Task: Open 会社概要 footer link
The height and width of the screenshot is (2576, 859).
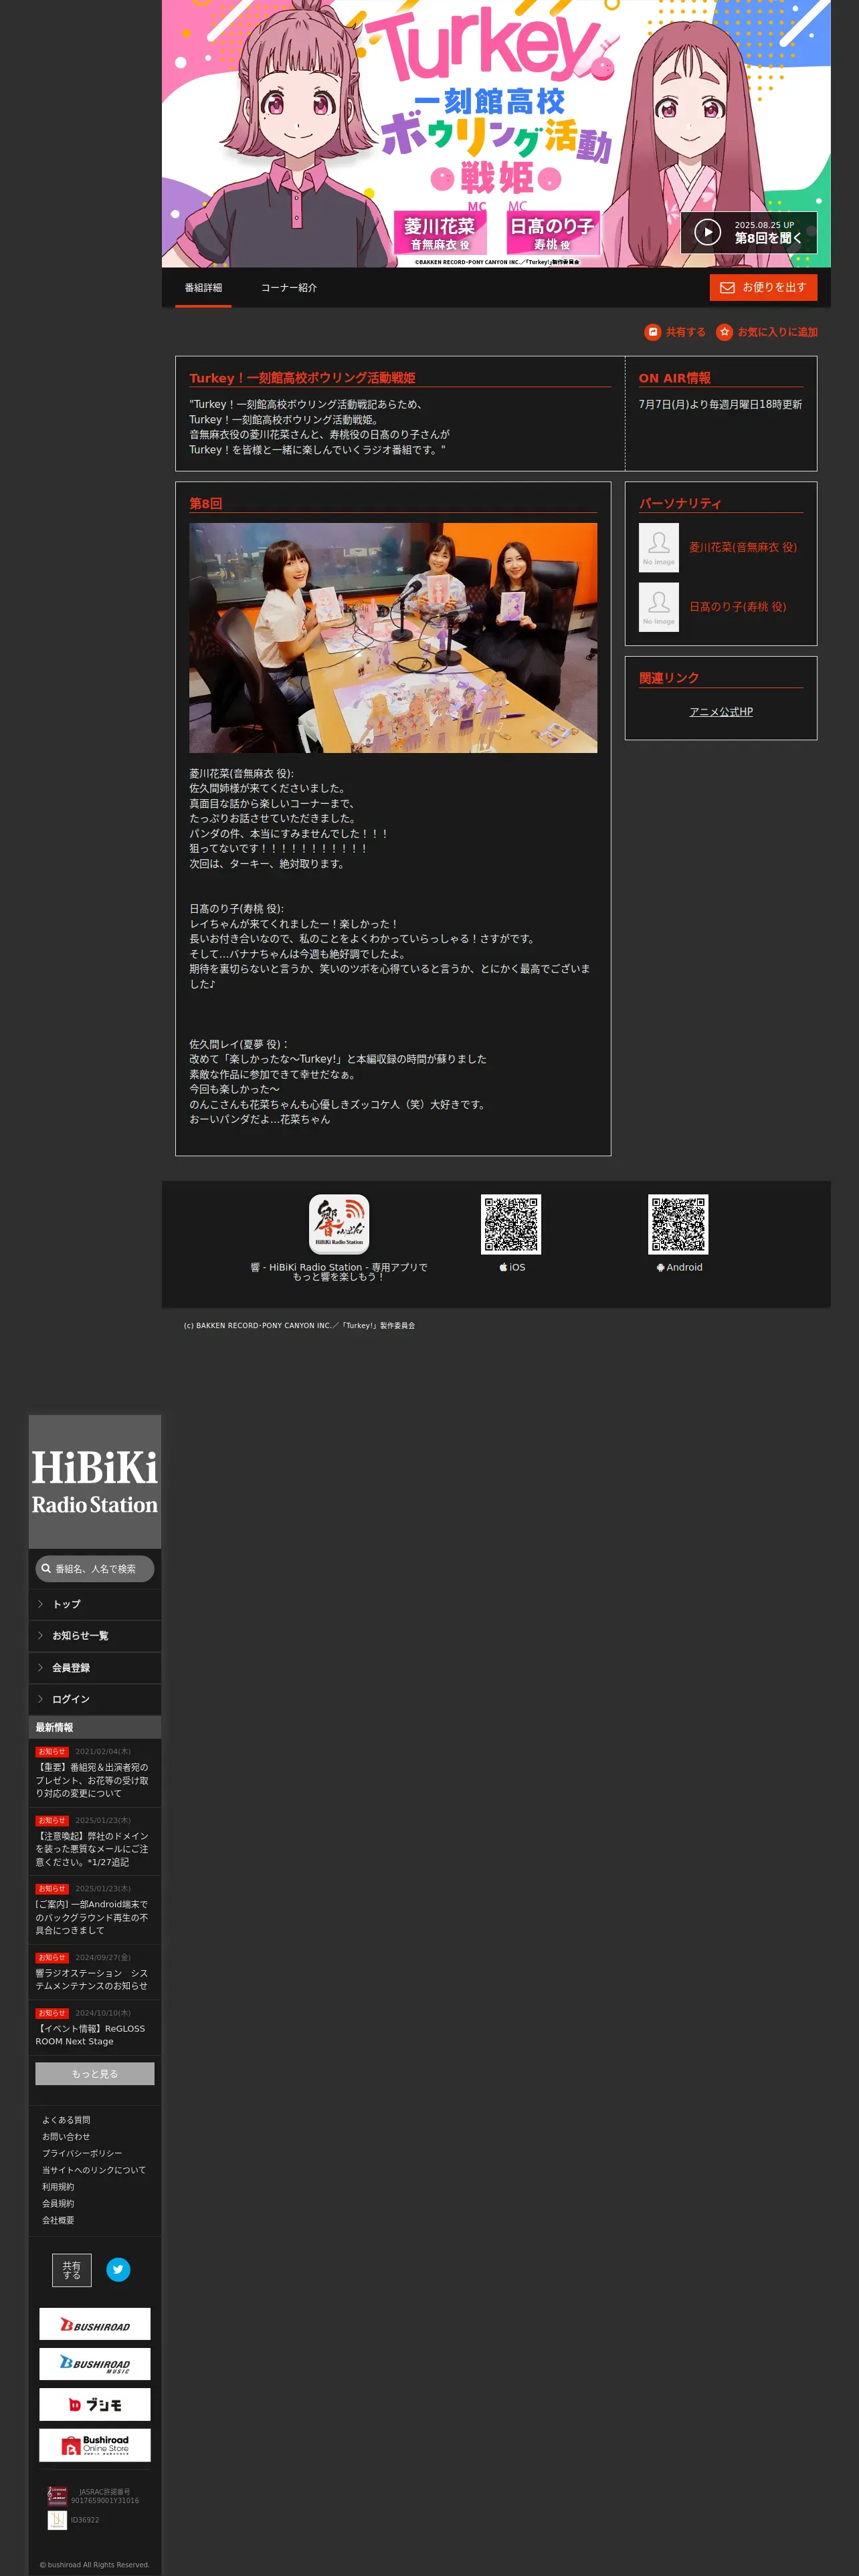Action: click(x=58, y=2220)
